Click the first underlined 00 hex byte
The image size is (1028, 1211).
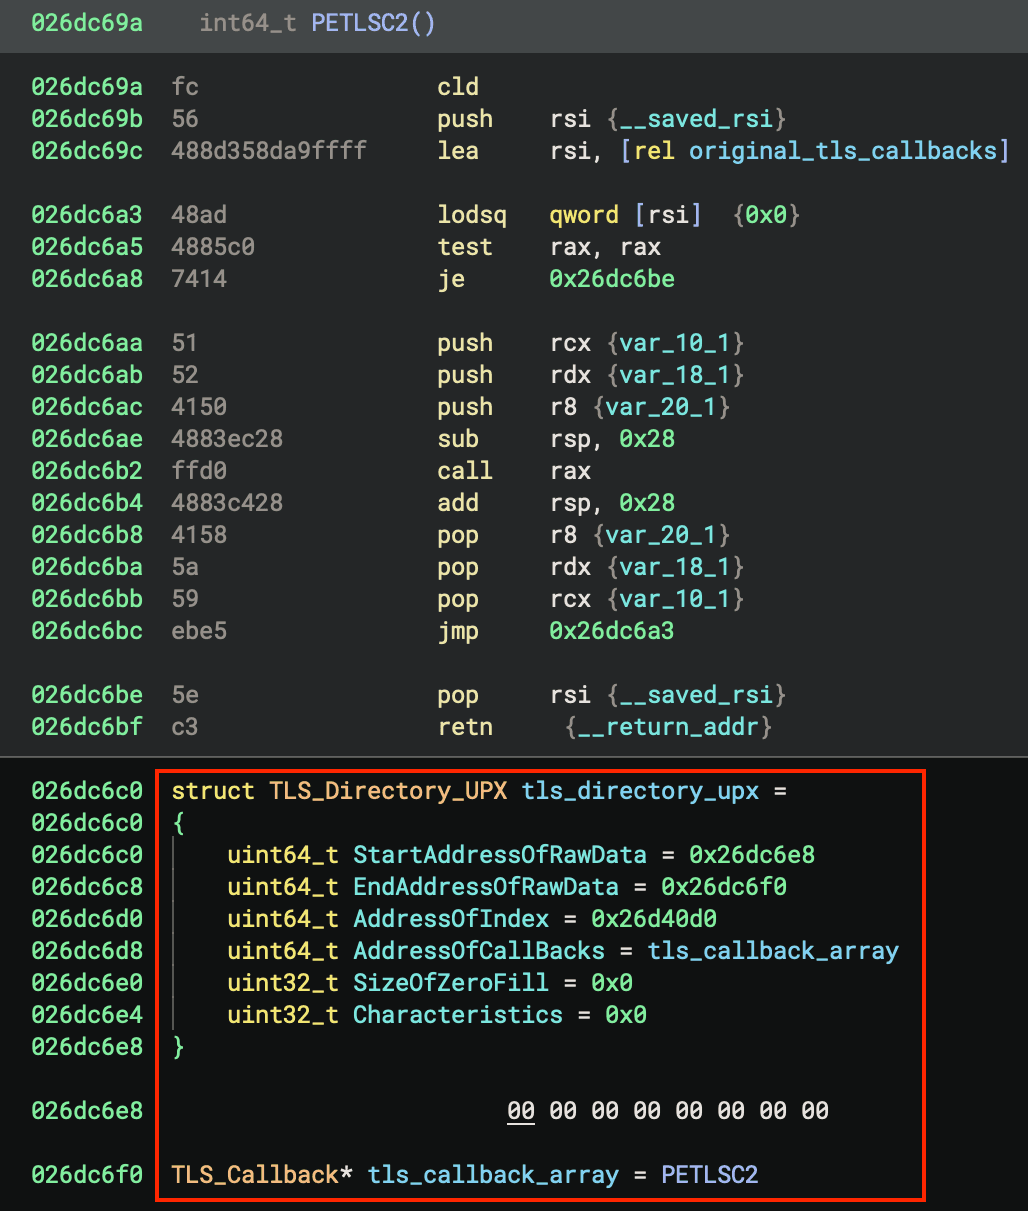(x=520, y=1111)
